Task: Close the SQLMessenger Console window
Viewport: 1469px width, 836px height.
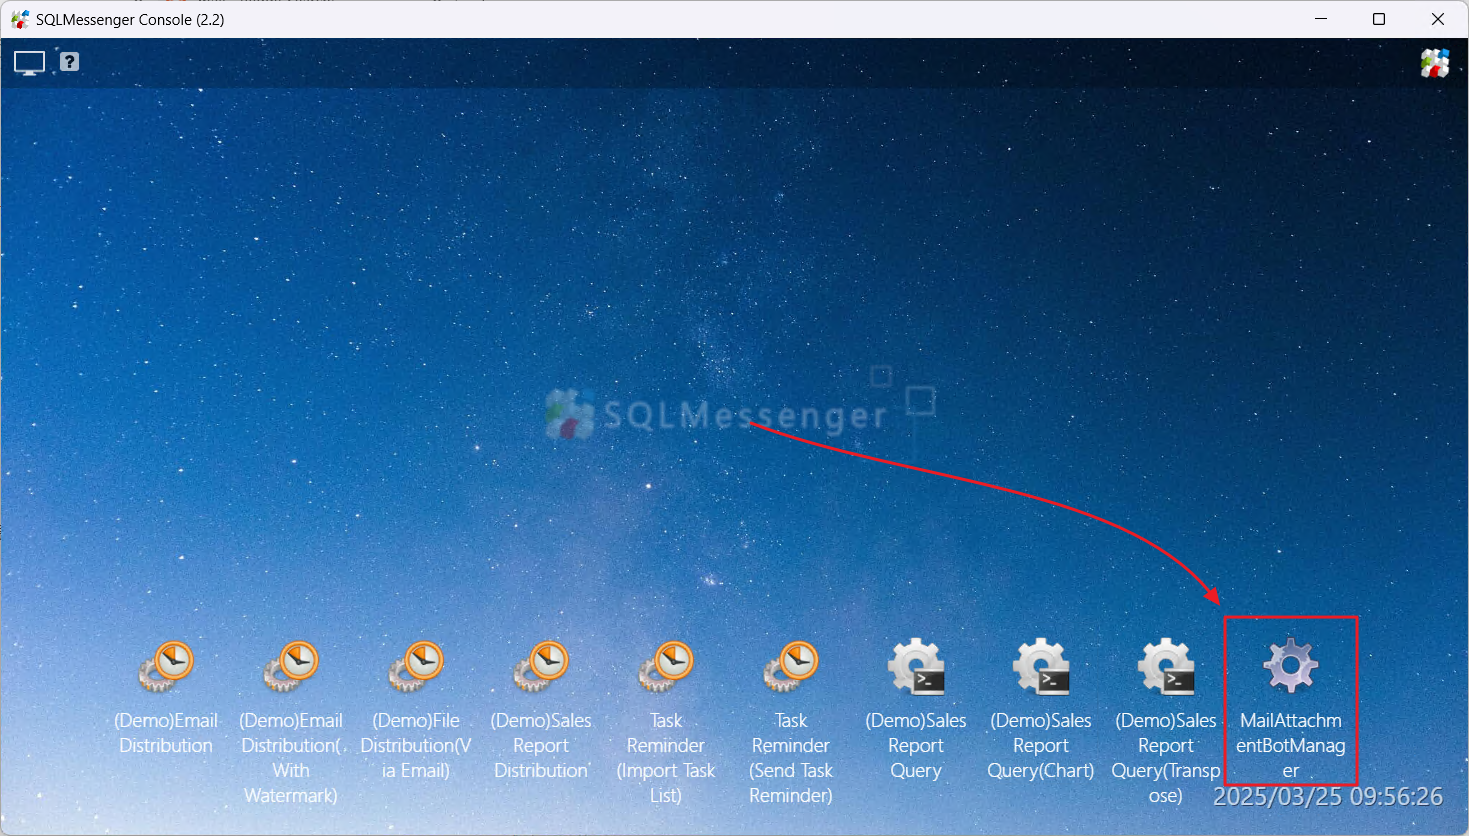Action: click(1438, 19)
